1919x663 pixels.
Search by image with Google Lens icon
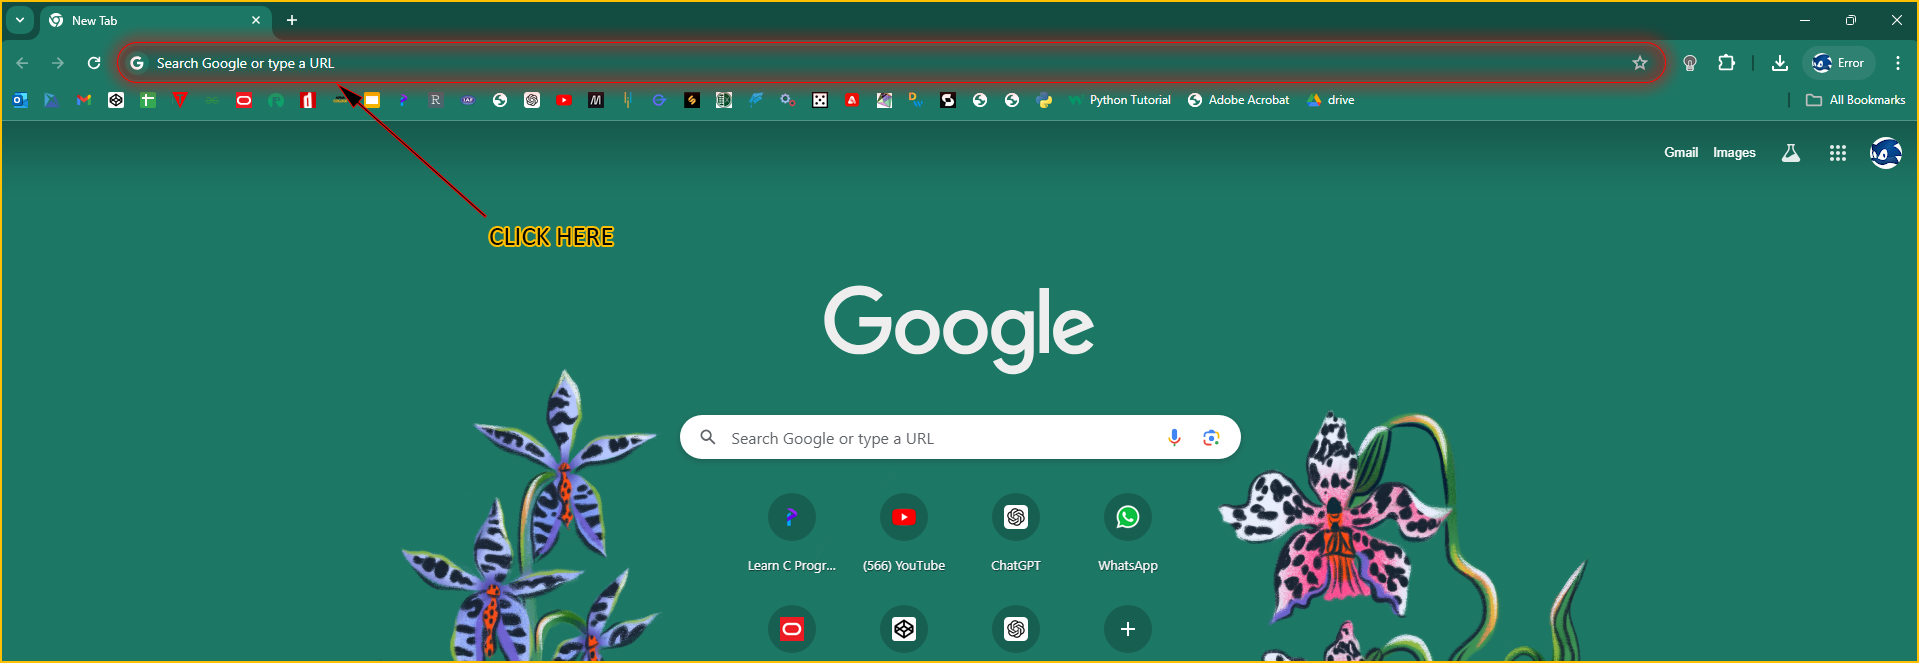1211,438
